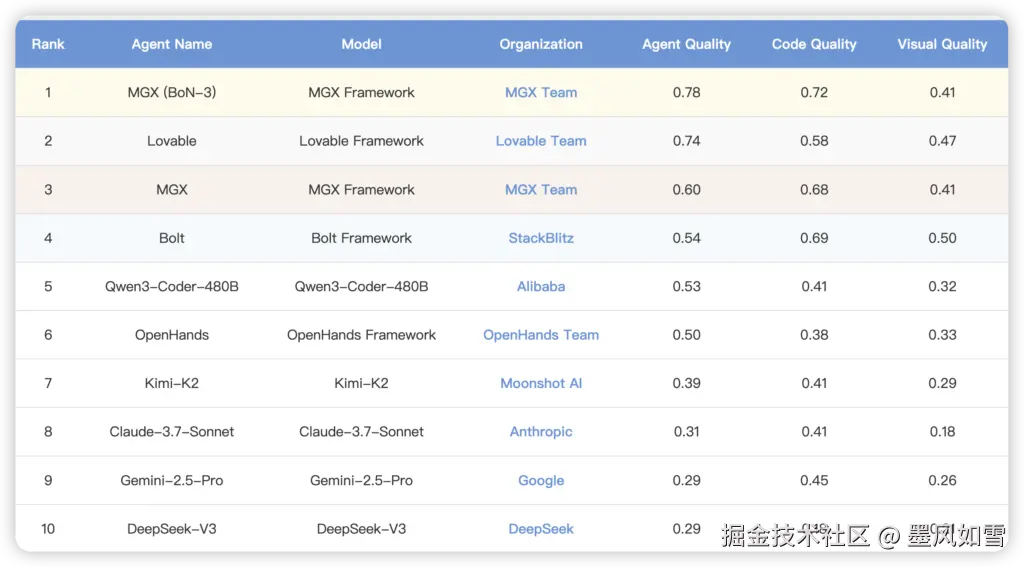Select the Bolt agent name cell
The image size is (1024, 567).
172,238
